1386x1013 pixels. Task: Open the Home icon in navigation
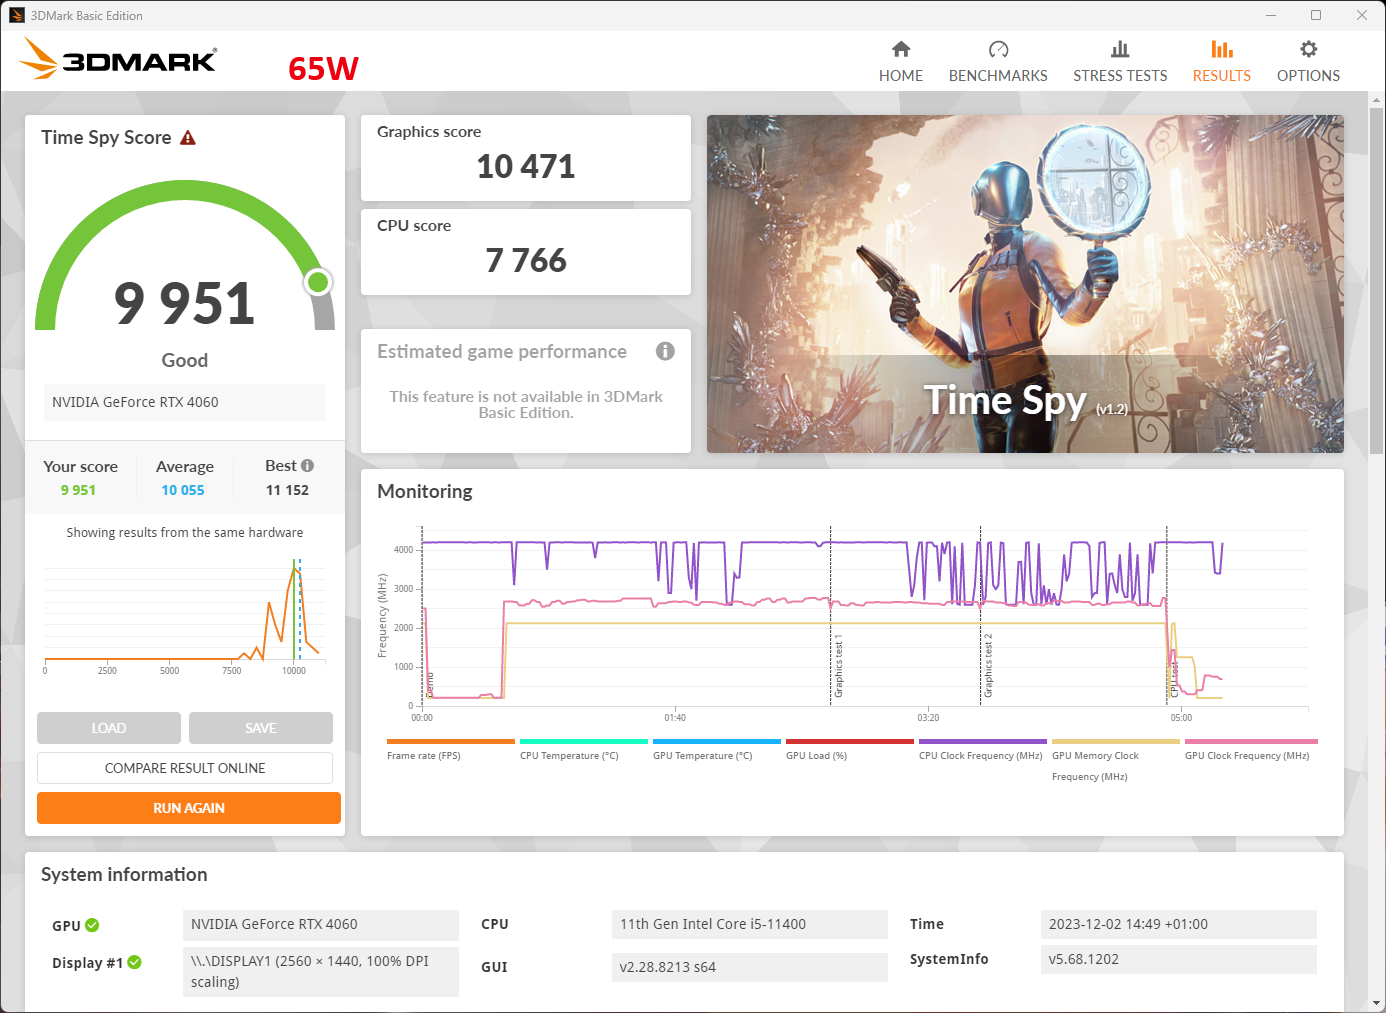click(x=901, y=49)
